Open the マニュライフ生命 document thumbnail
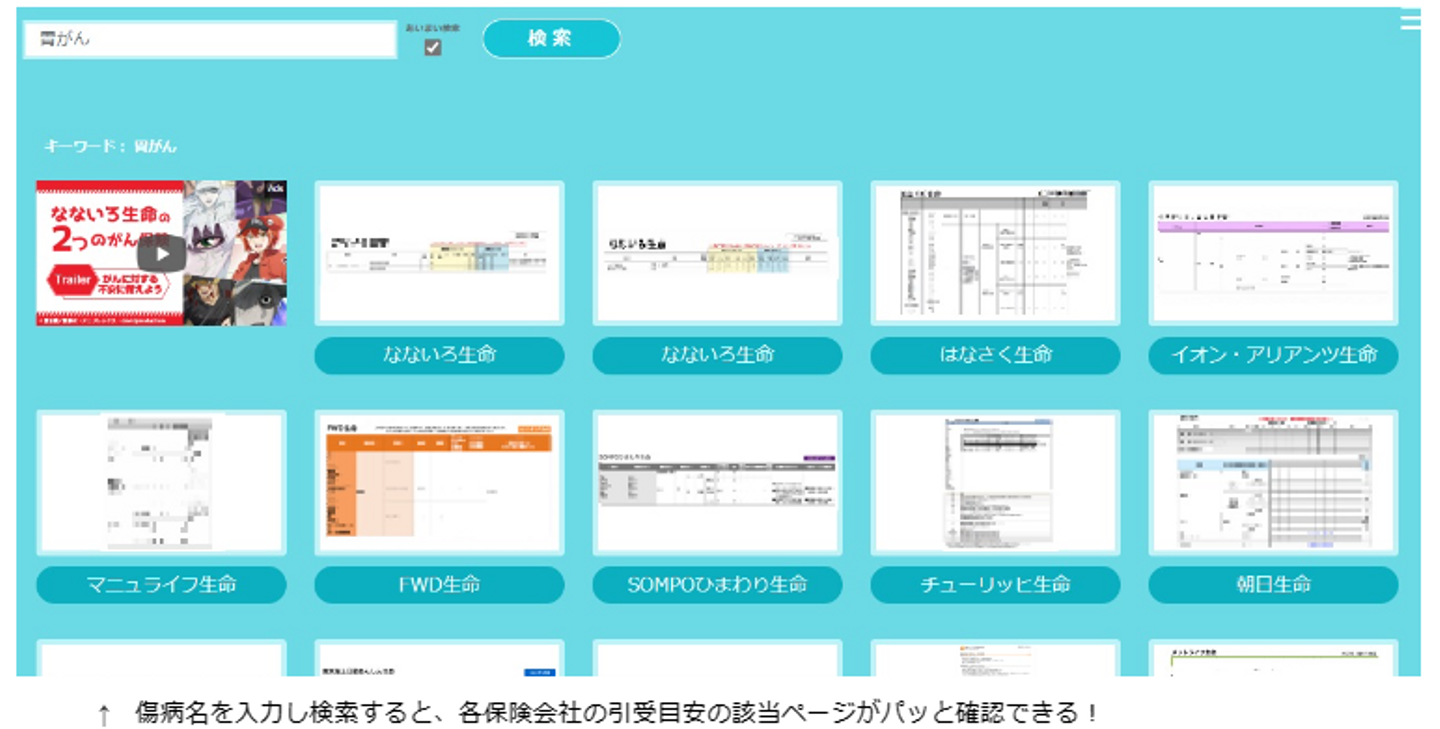The image size is (1440, 729). point(162,483)
